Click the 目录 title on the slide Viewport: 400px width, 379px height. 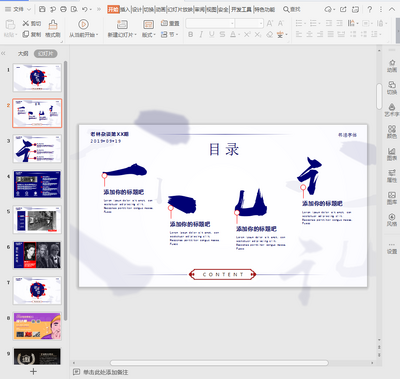click(x=224, y=149)
